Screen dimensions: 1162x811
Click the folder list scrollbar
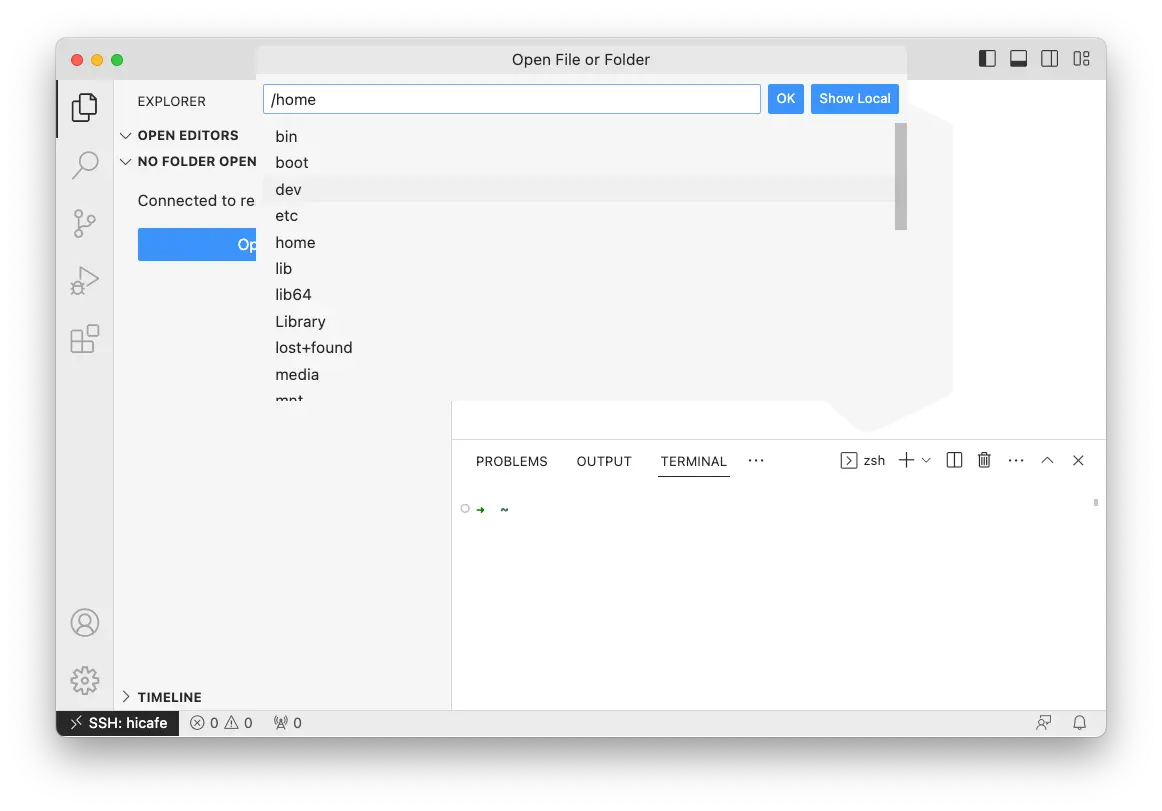point(900,177)
